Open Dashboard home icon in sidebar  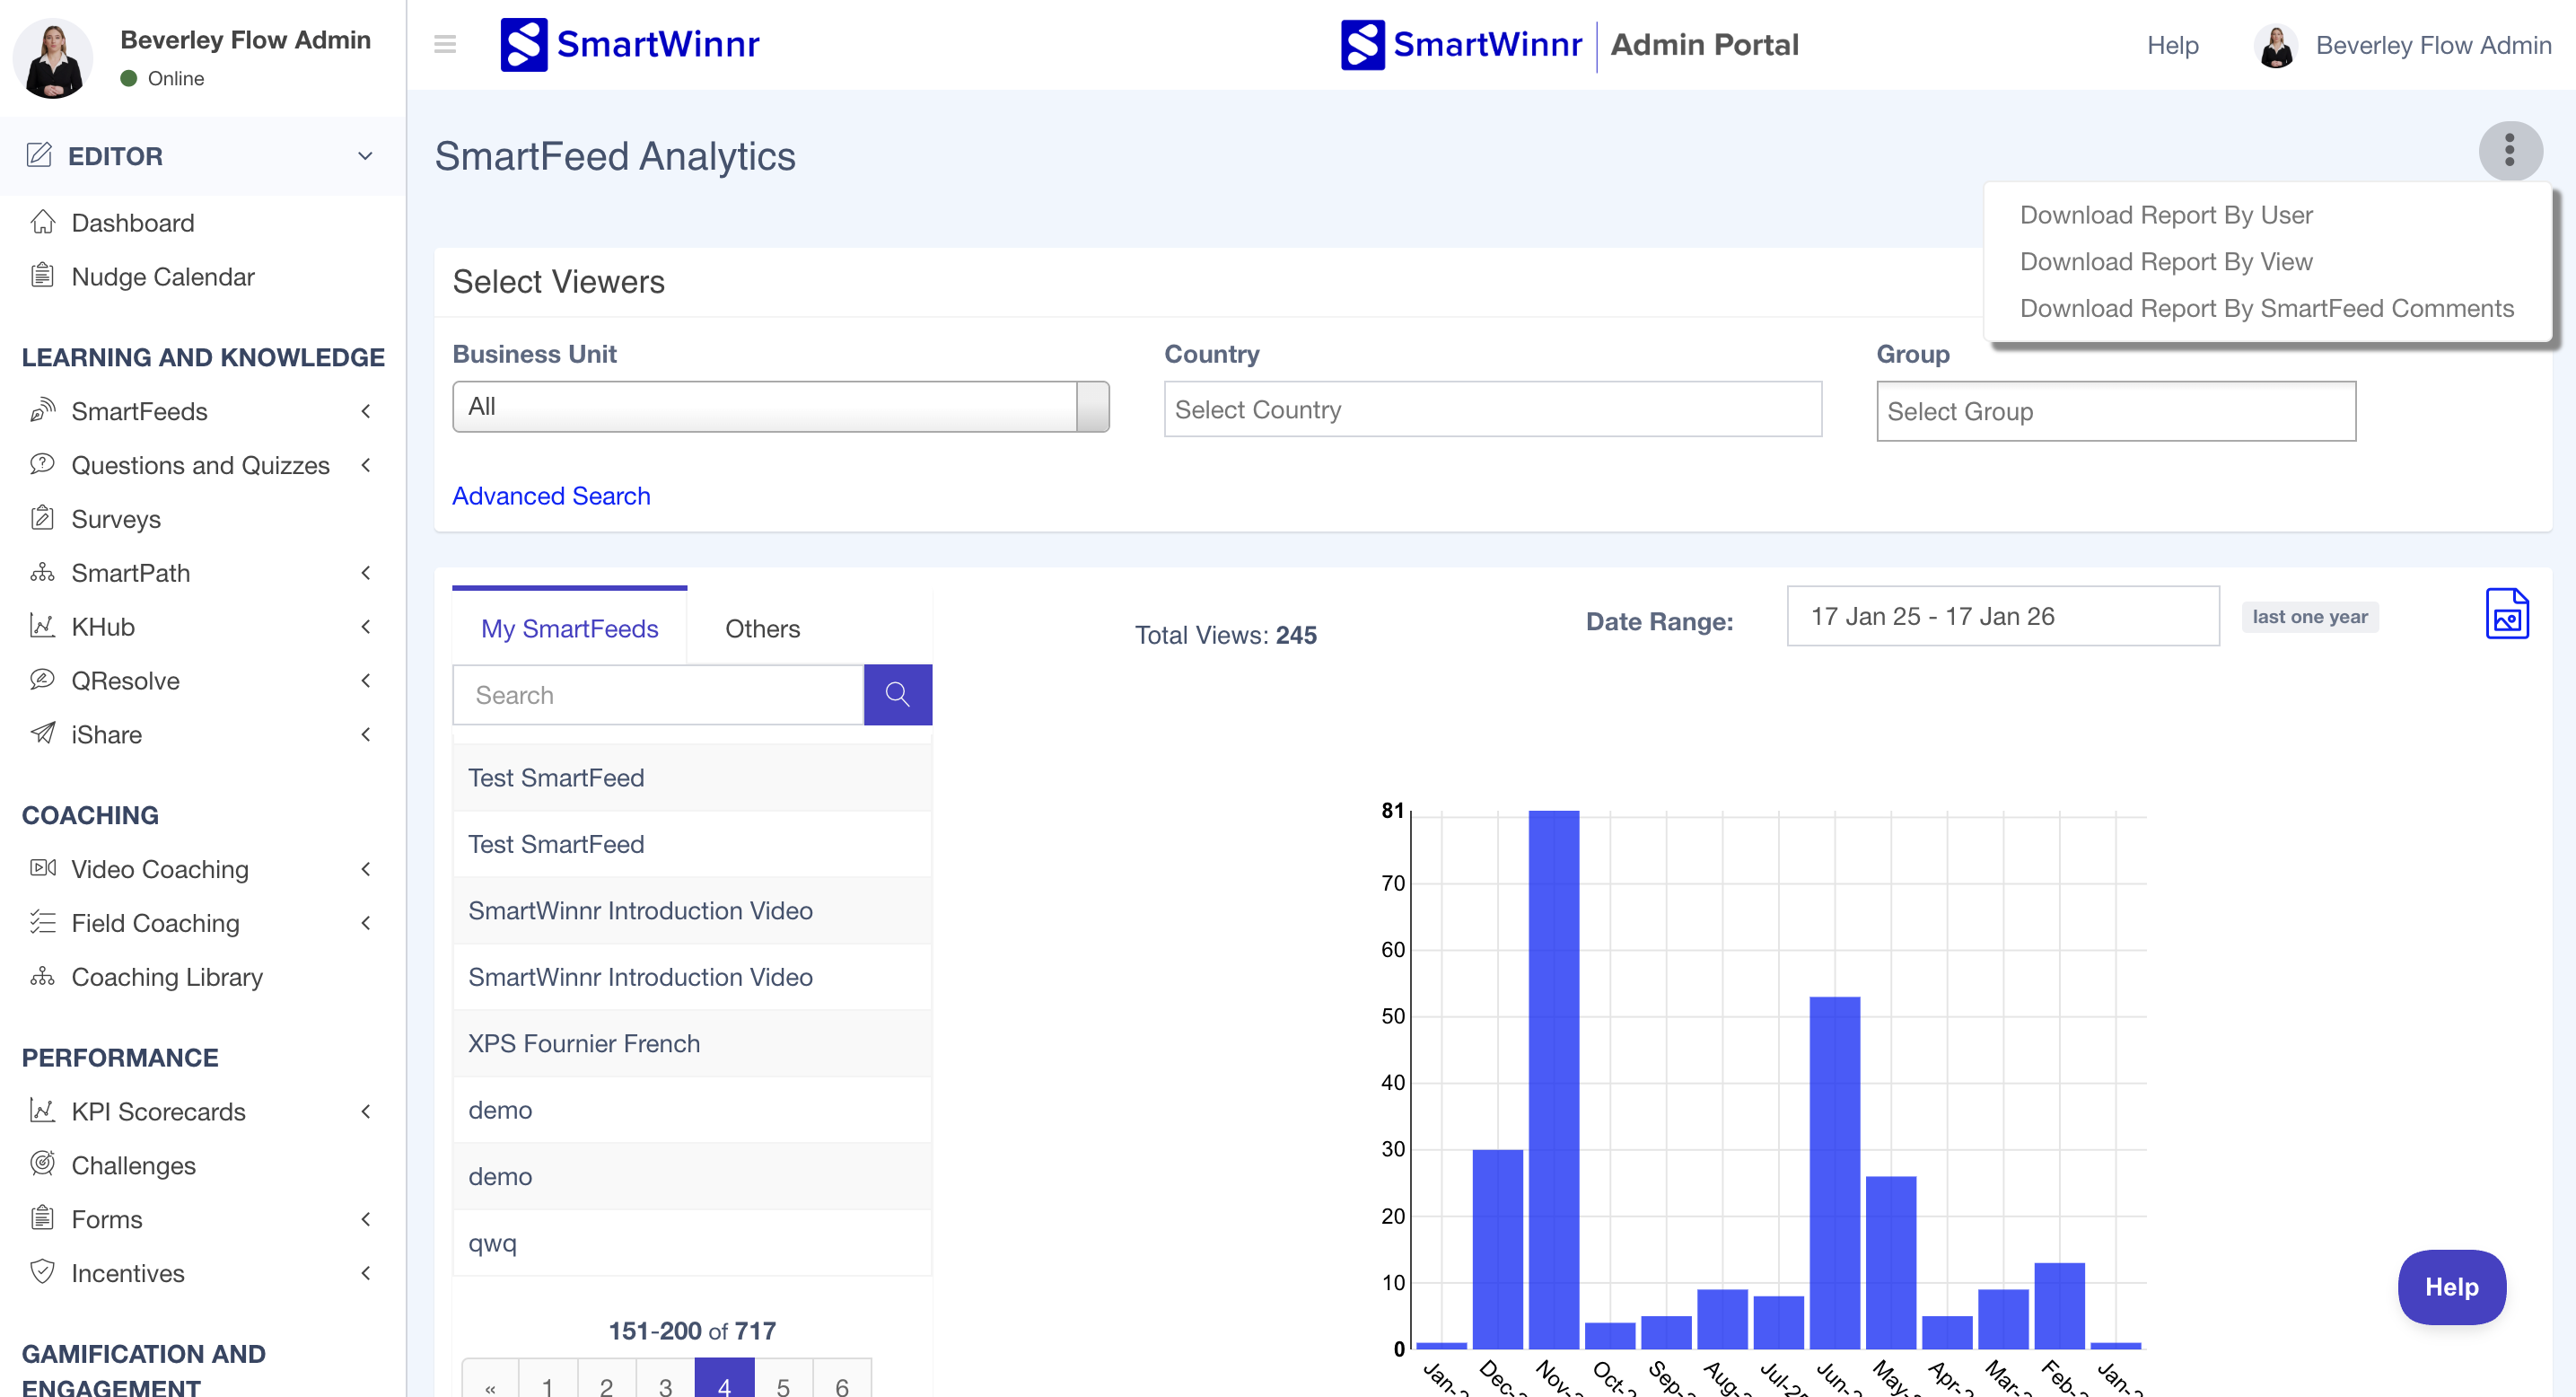[x=42, y=222]
